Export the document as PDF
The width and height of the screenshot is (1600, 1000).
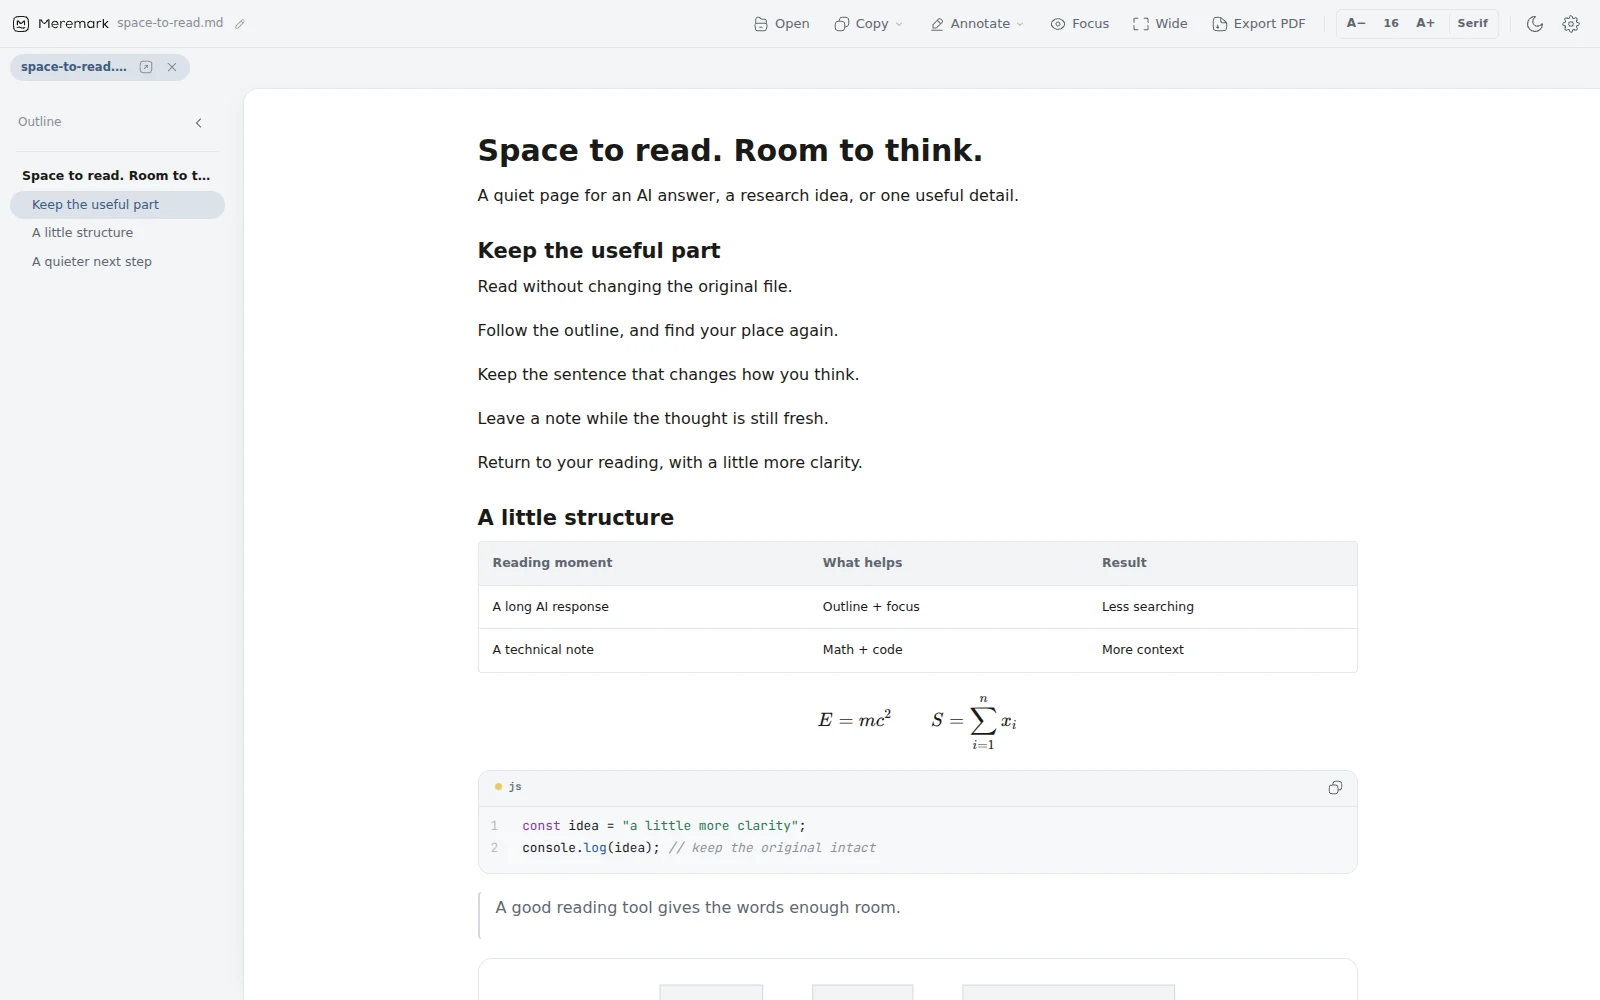click(x=1259, y=24)
